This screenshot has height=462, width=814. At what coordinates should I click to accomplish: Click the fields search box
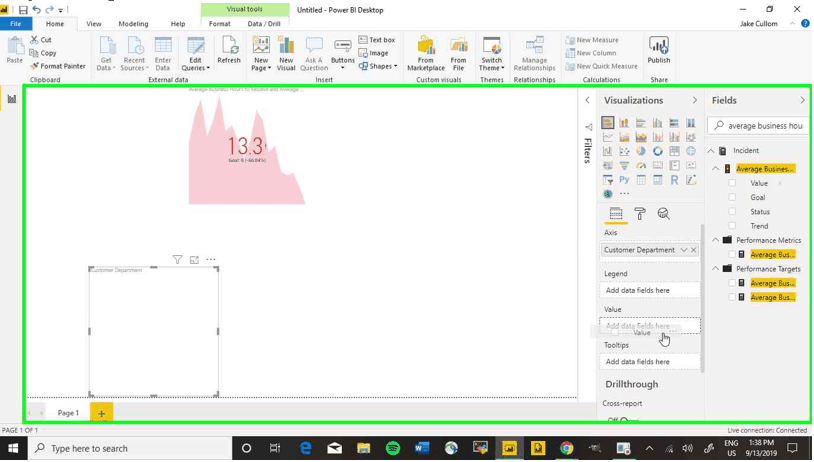click(758, 126)
